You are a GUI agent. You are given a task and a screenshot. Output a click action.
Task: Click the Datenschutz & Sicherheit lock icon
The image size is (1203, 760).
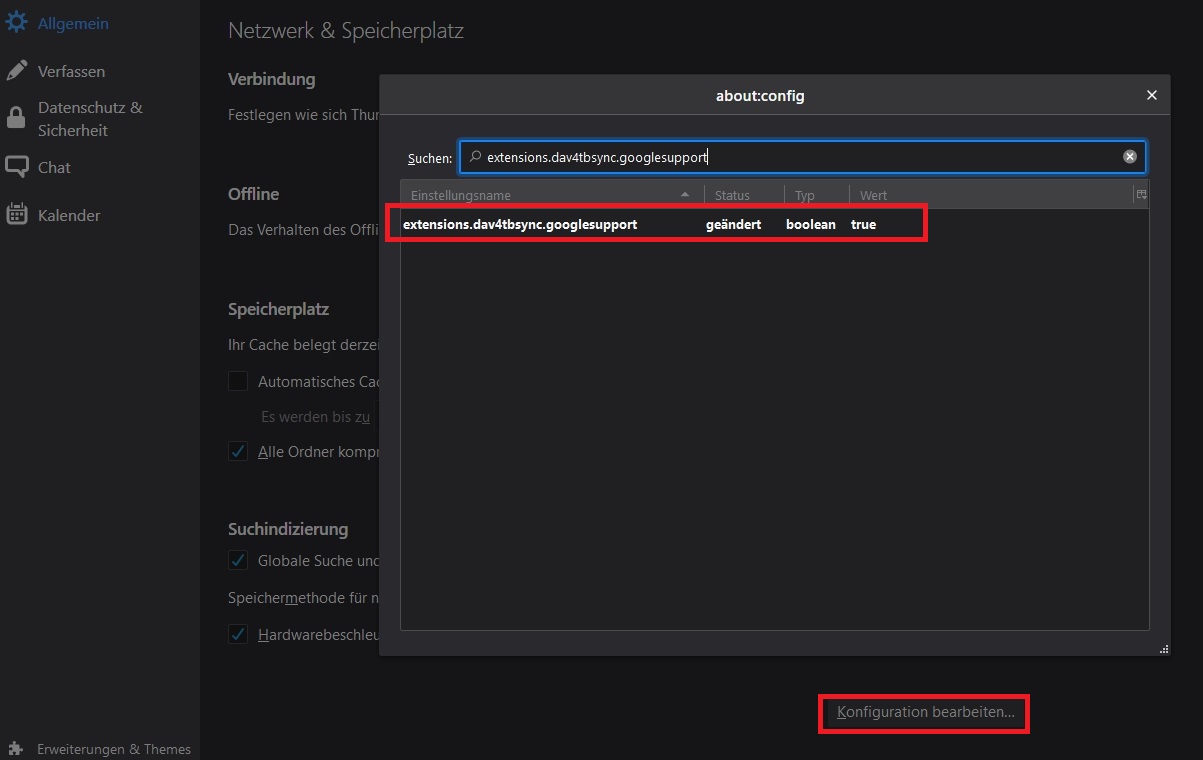point(16,119)
